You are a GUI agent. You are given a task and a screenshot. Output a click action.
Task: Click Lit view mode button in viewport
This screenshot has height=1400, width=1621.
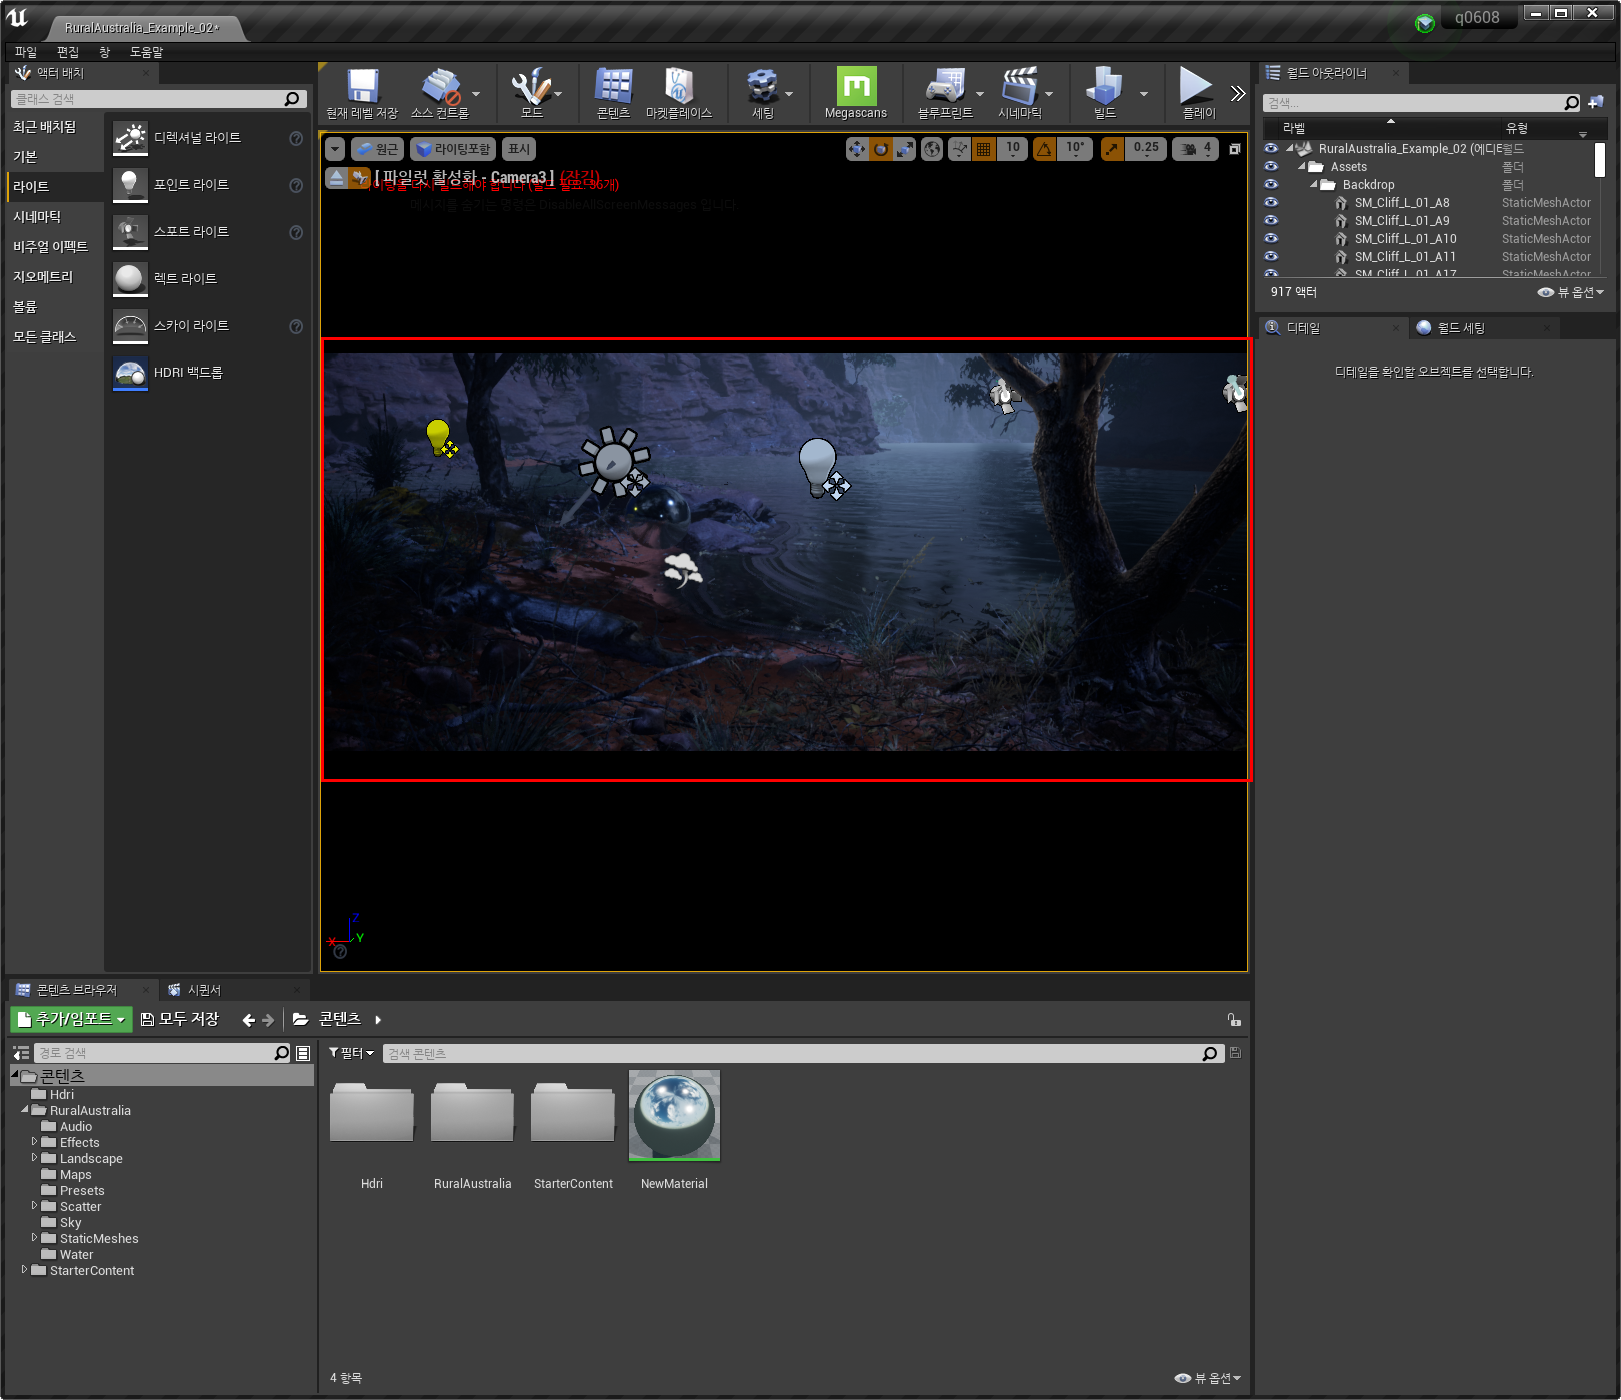(x=453, y=149)
